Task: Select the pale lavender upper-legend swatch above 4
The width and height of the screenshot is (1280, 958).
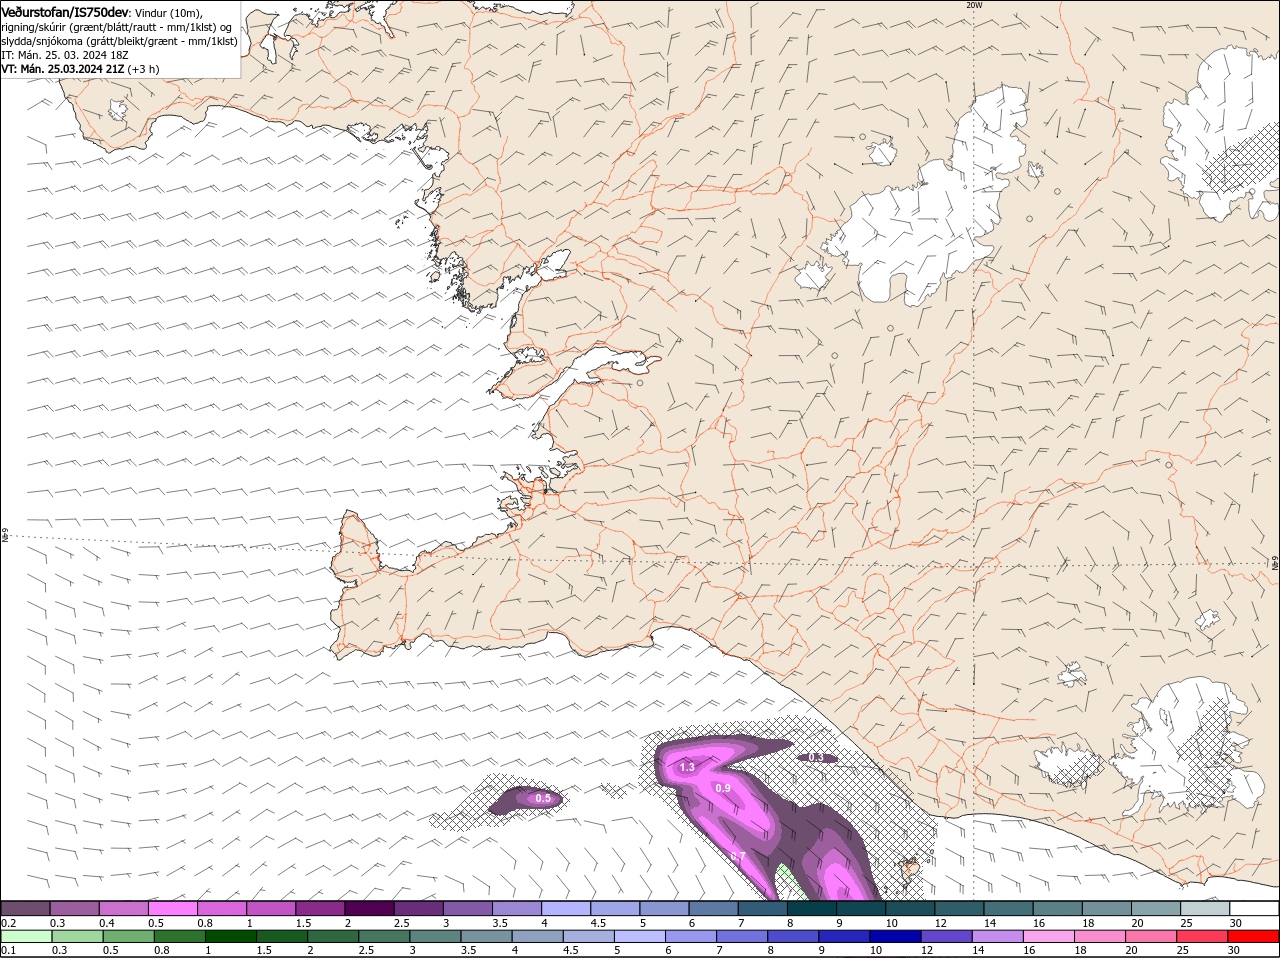Action: (564, 908)
